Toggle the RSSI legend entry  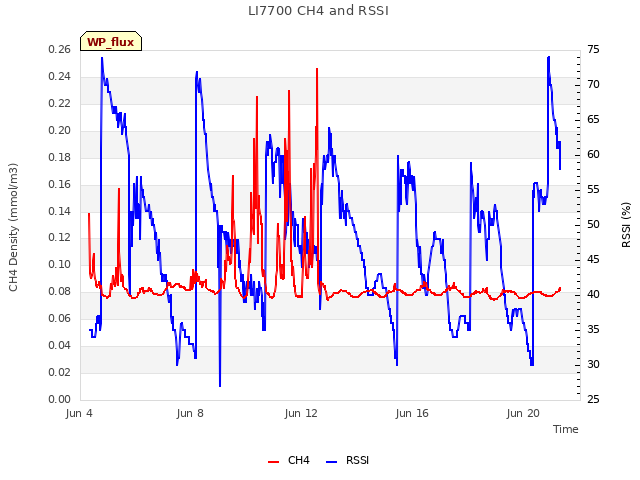(x=347, y=460)
